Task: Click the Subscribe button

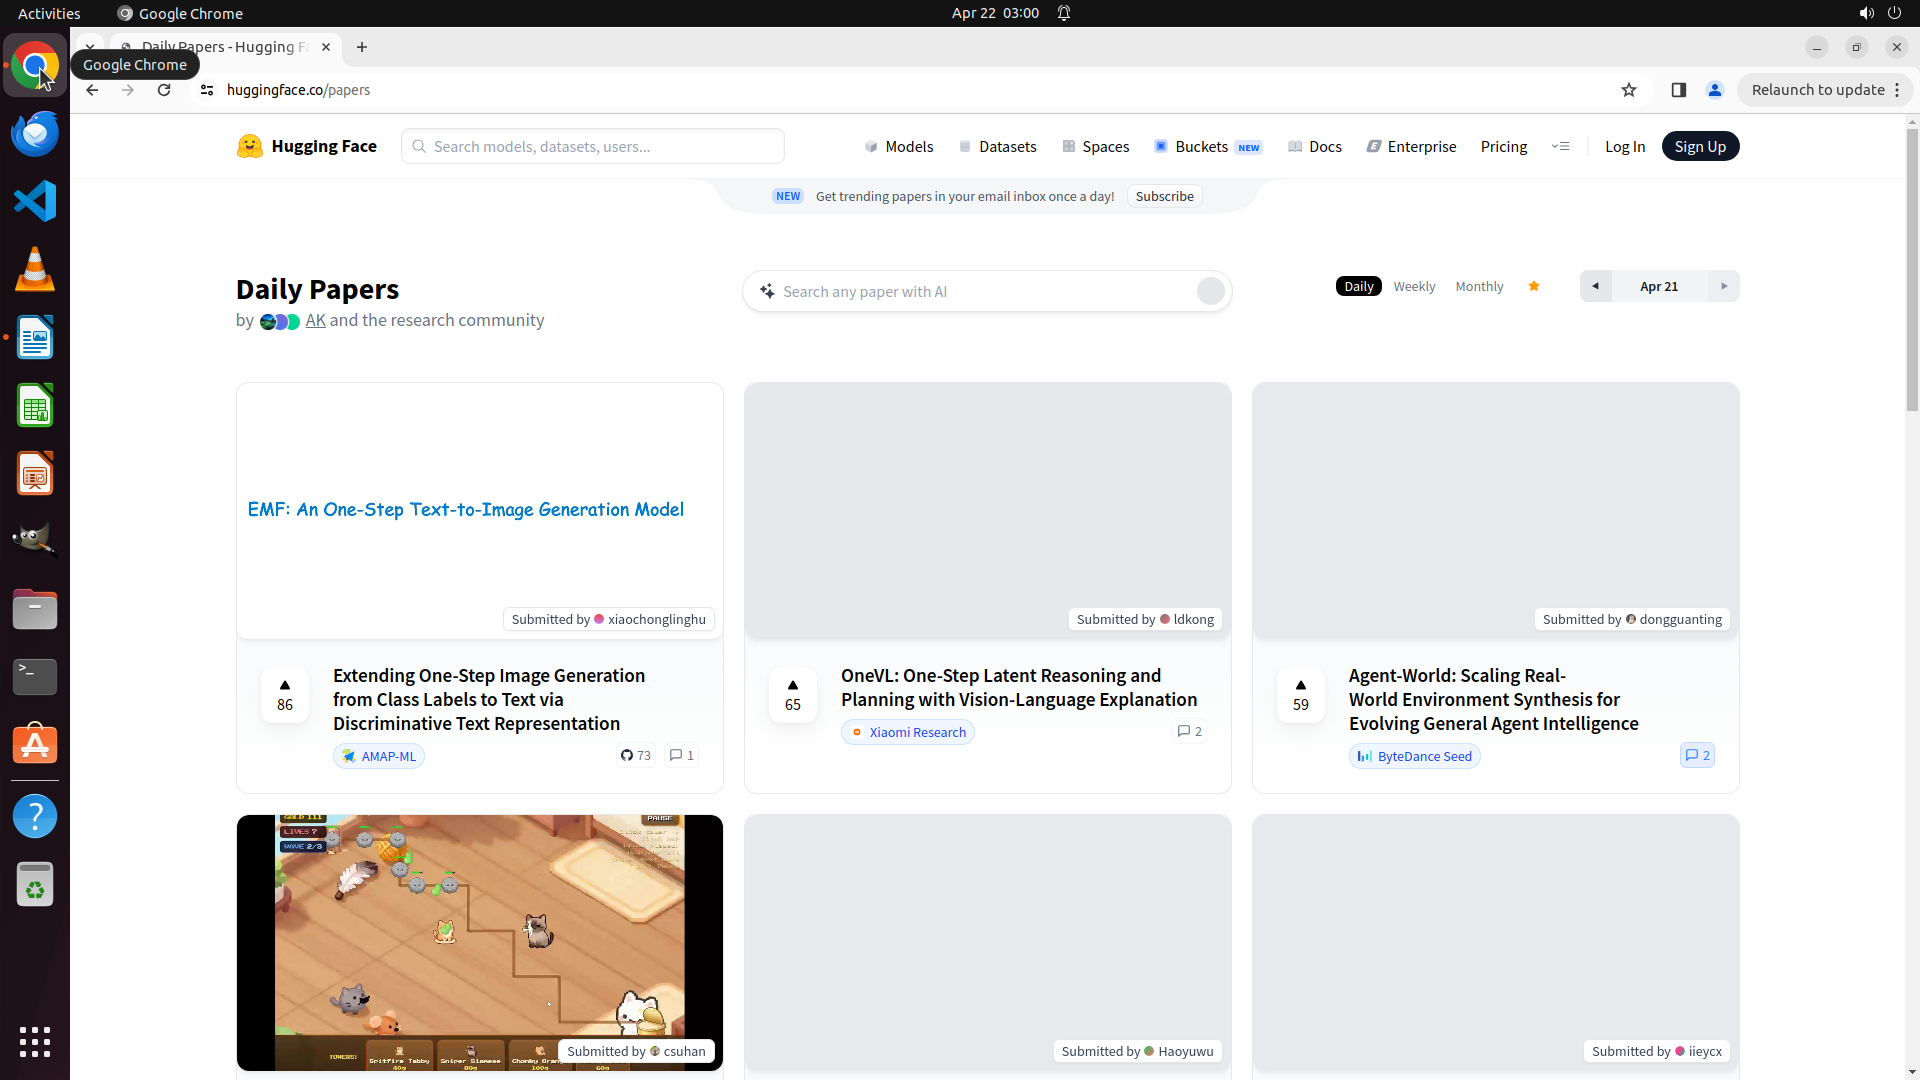Action: pos(1164,196)
